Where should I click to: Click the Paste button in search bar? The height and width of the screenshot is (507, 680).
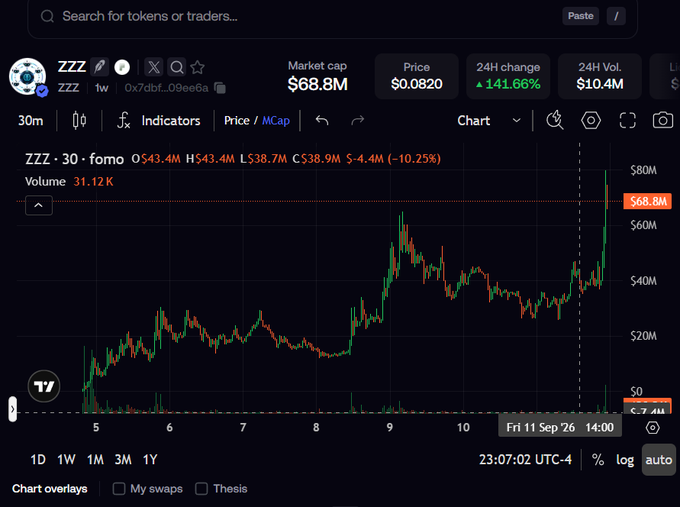point(581,16)
